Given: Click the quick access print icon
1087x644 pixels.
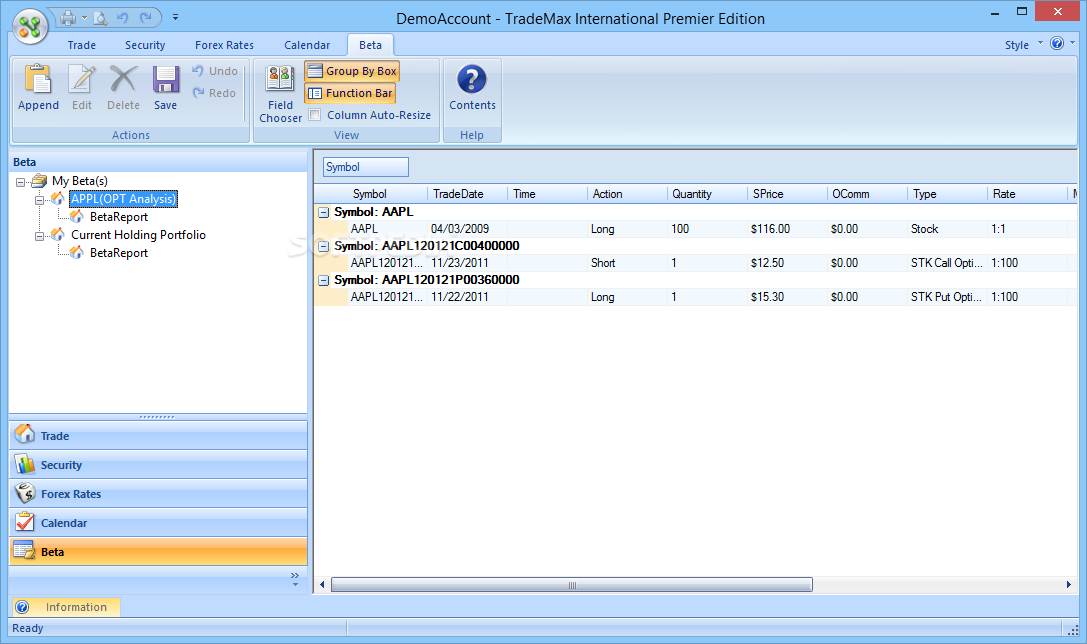Looking at the screenshot, I should pos(68,18).
